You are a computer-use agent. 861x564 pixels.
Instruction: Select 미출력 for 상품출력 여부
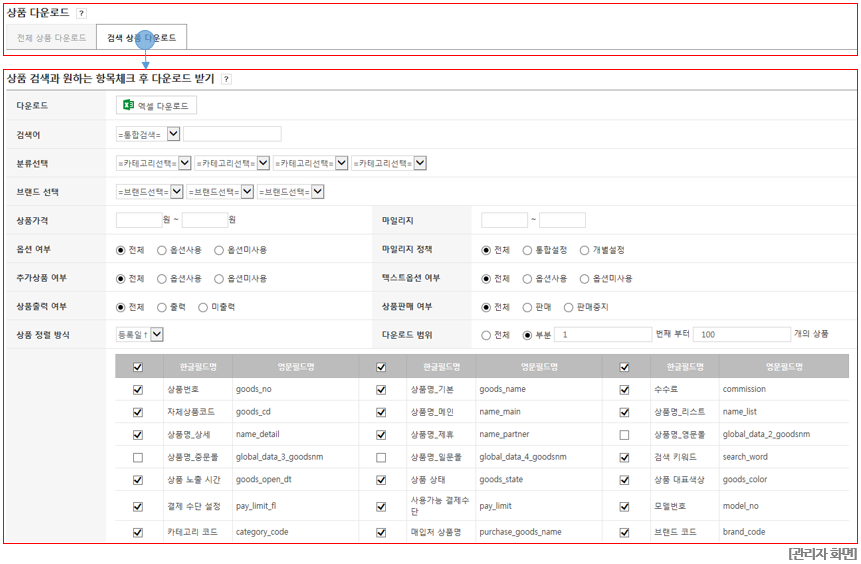pos(203,308)
